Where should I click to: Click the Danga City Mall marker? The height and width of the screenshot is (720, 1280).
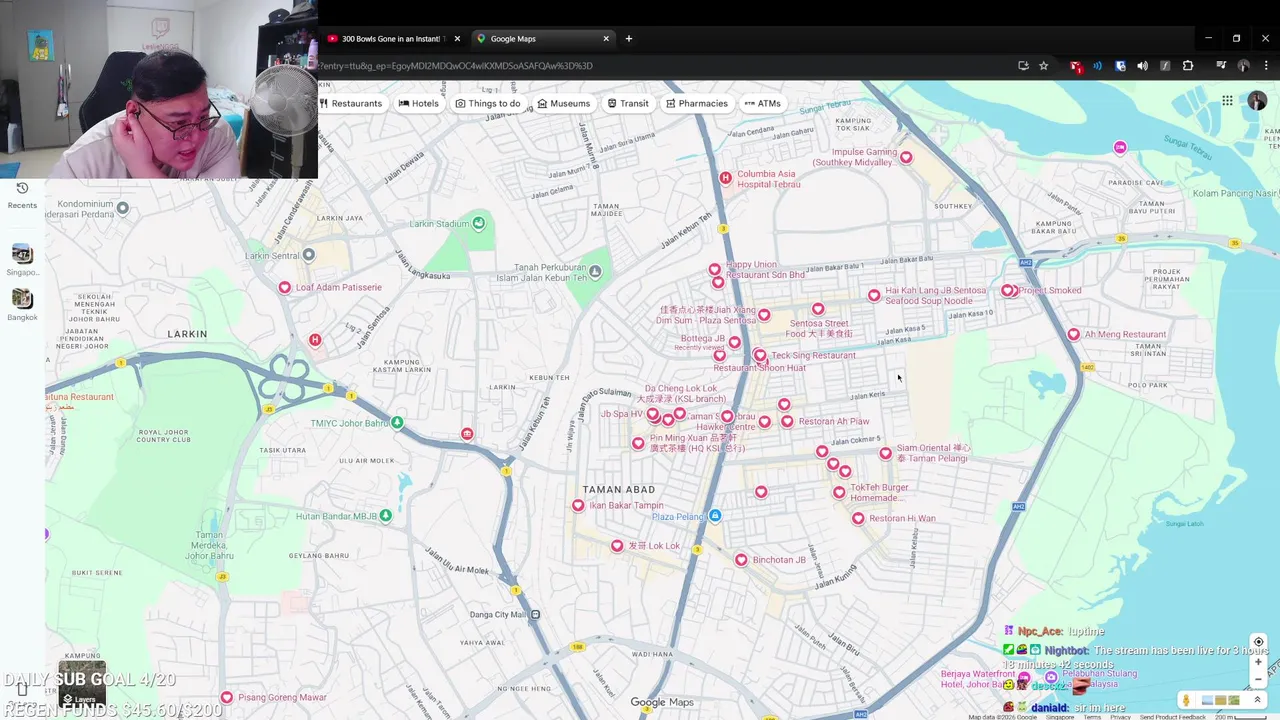[536, 614]
